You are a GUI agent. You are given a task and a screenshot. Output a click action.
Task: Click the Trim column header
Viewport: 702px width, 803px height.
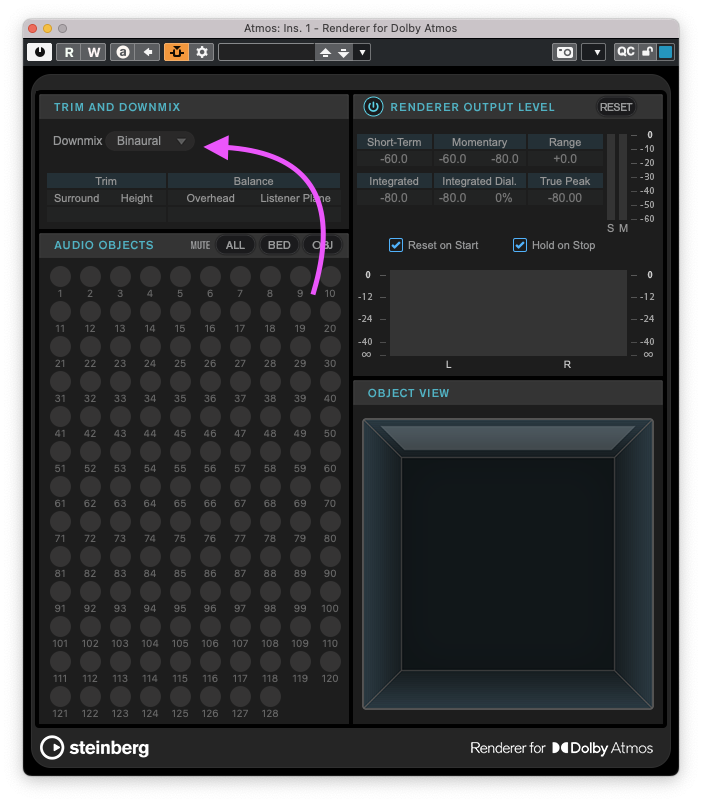(x=106, y=181)
